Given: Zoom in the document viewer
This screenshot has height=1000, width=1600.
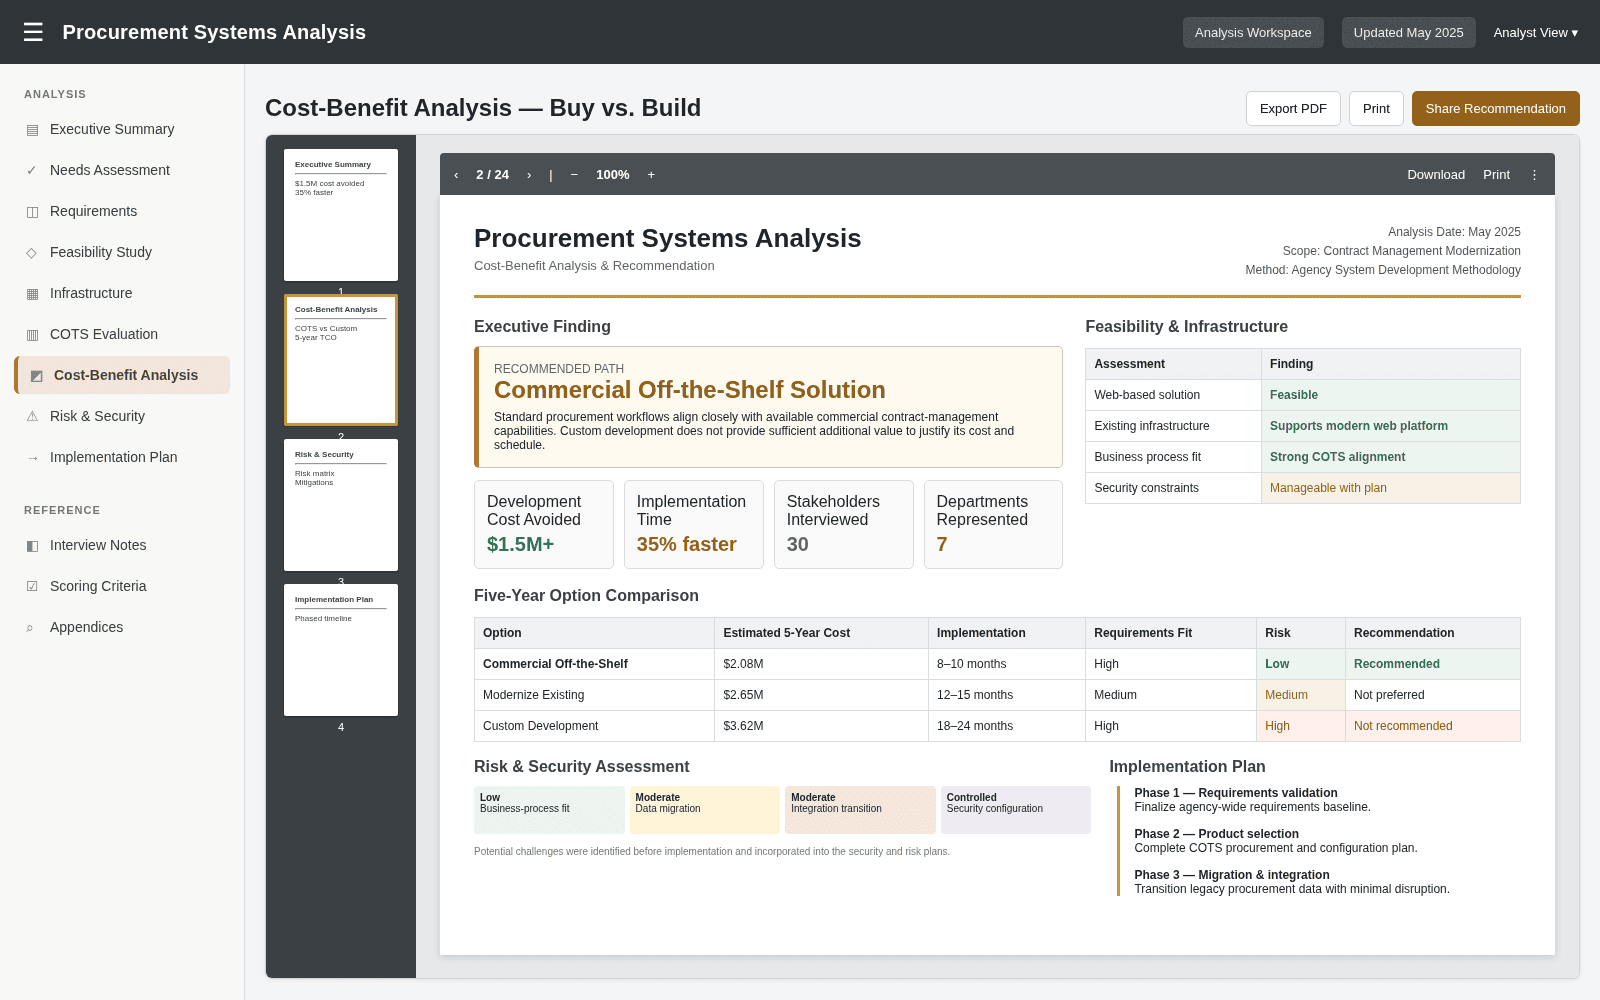Looking at the screenshot, I should pyautogui.click(x=651, y=175).
